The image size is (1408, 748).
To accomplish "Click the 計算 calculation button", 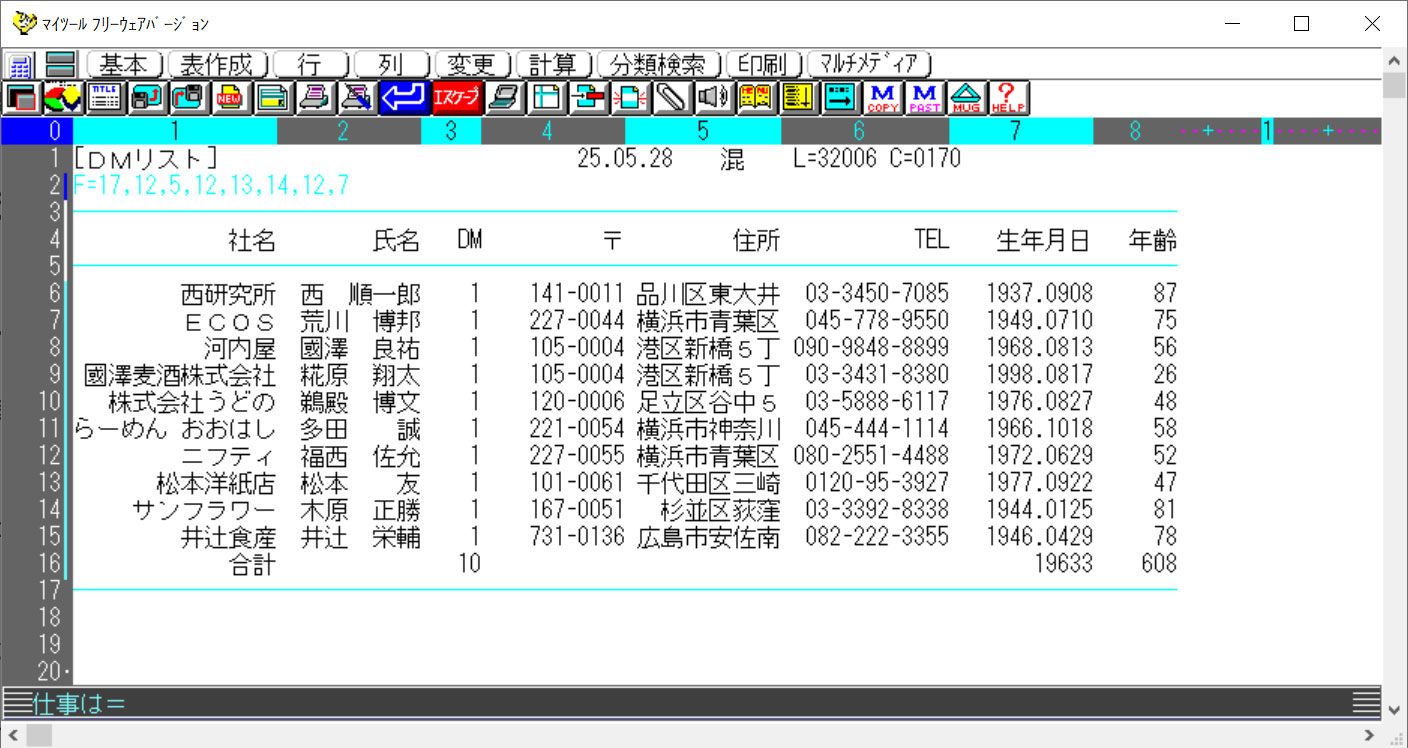I will coord(553,65).
